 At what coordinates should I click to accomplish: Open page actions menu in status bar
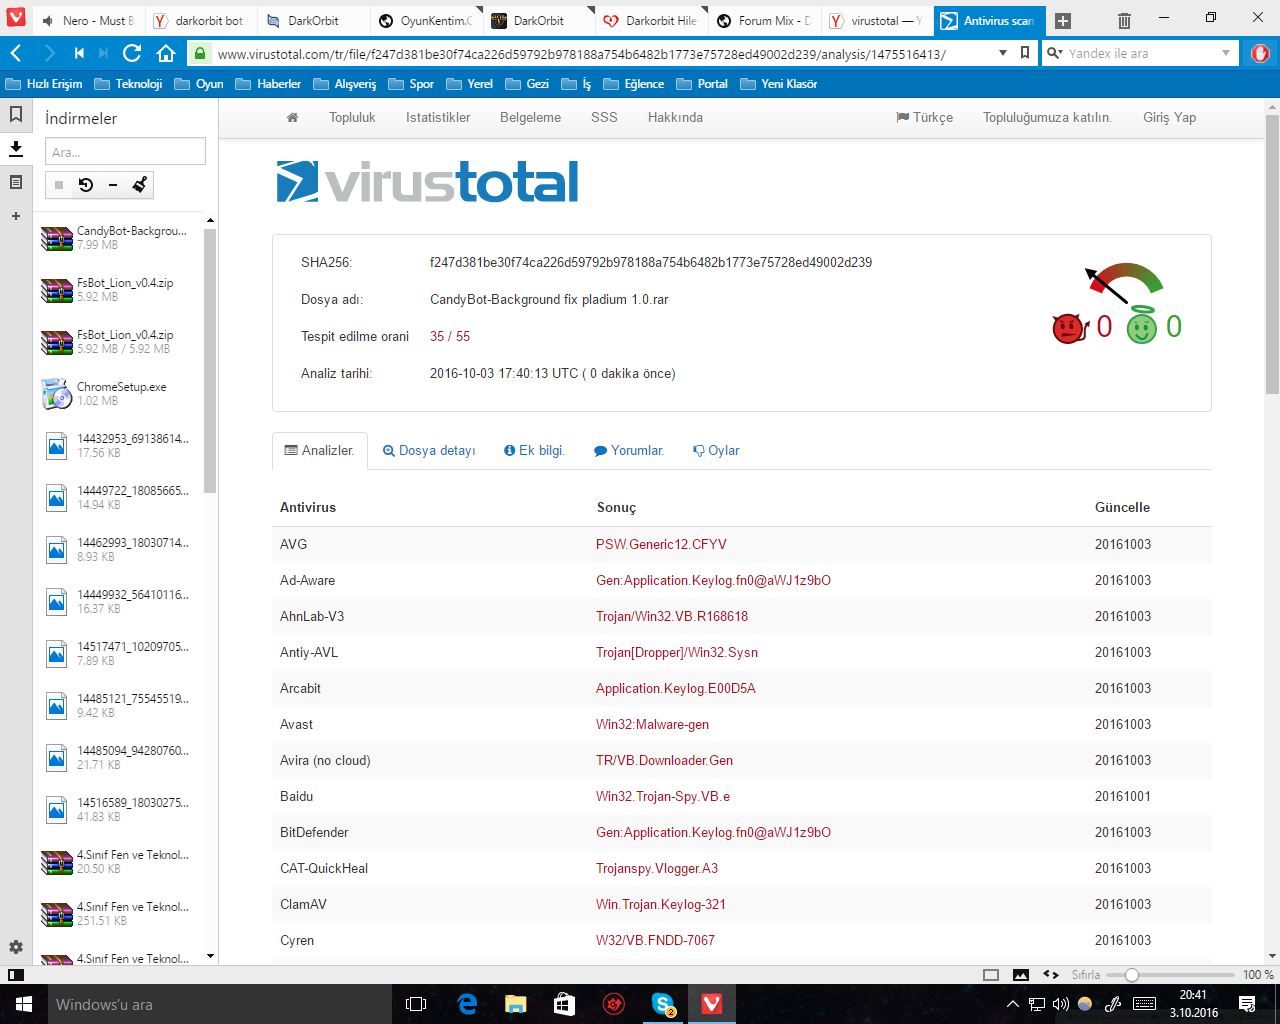point(1051,975)
